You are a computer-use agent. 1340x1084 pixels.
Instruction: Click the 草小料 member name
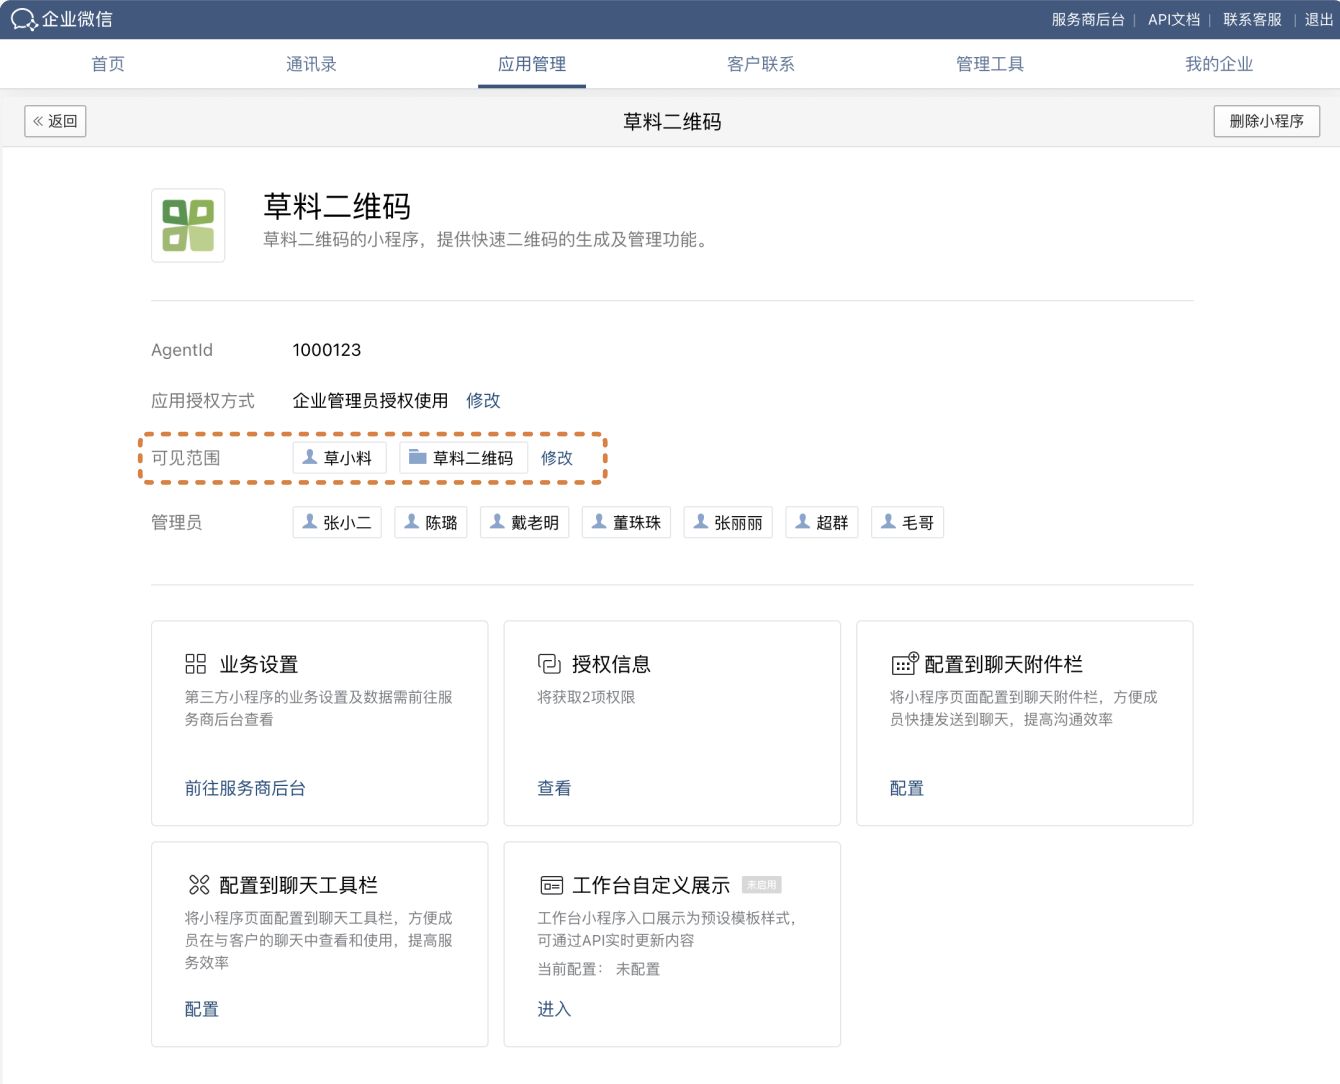pyautogui.click(x=348, y=458)
